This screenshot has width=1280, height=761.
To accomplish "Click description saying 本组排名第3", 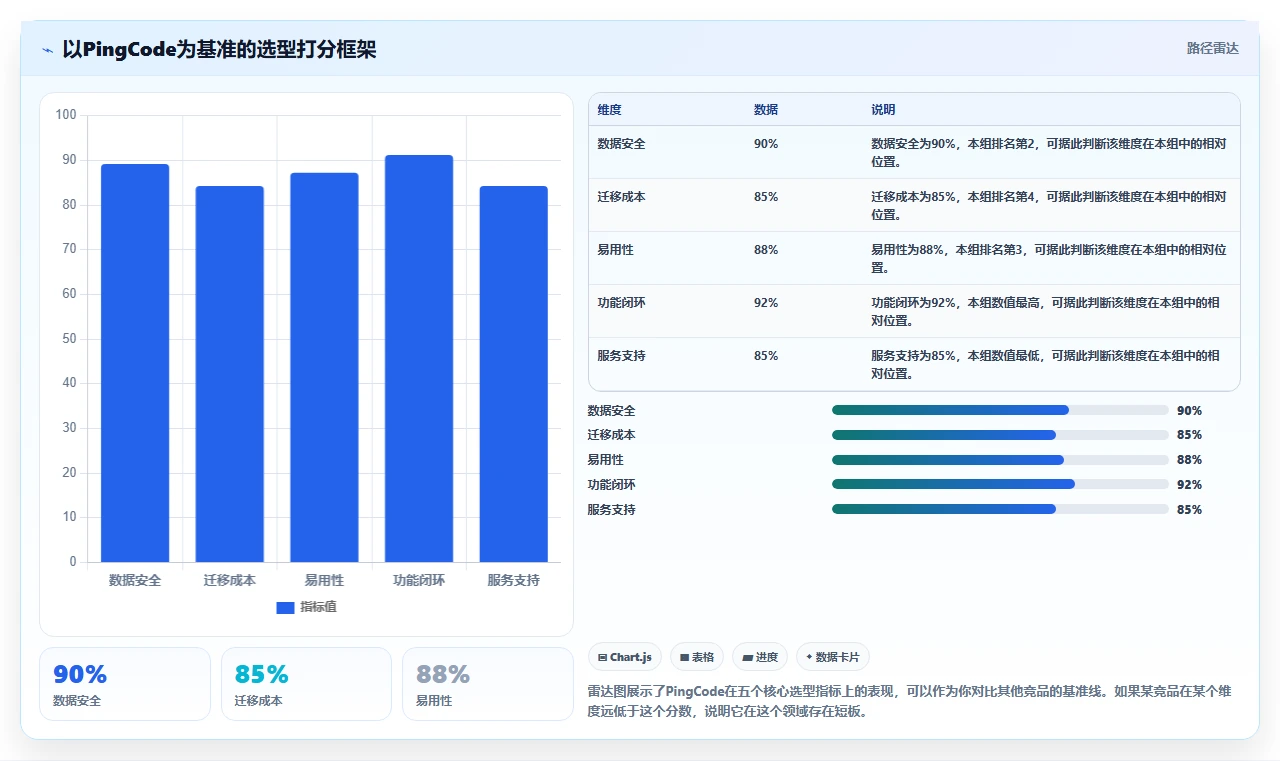I will coord(1048,259).
